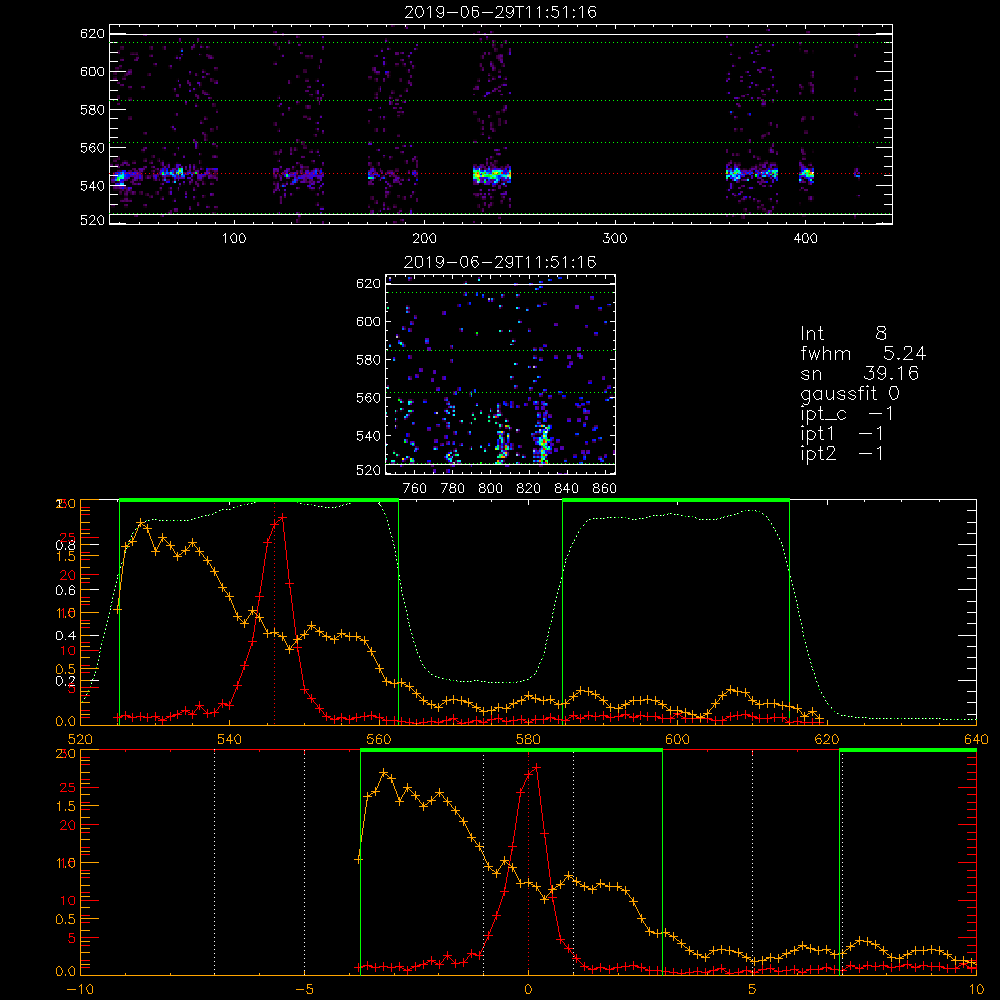
Task: Click the left thick green bar atop profile plot
Action: click(x=259, y=501)
